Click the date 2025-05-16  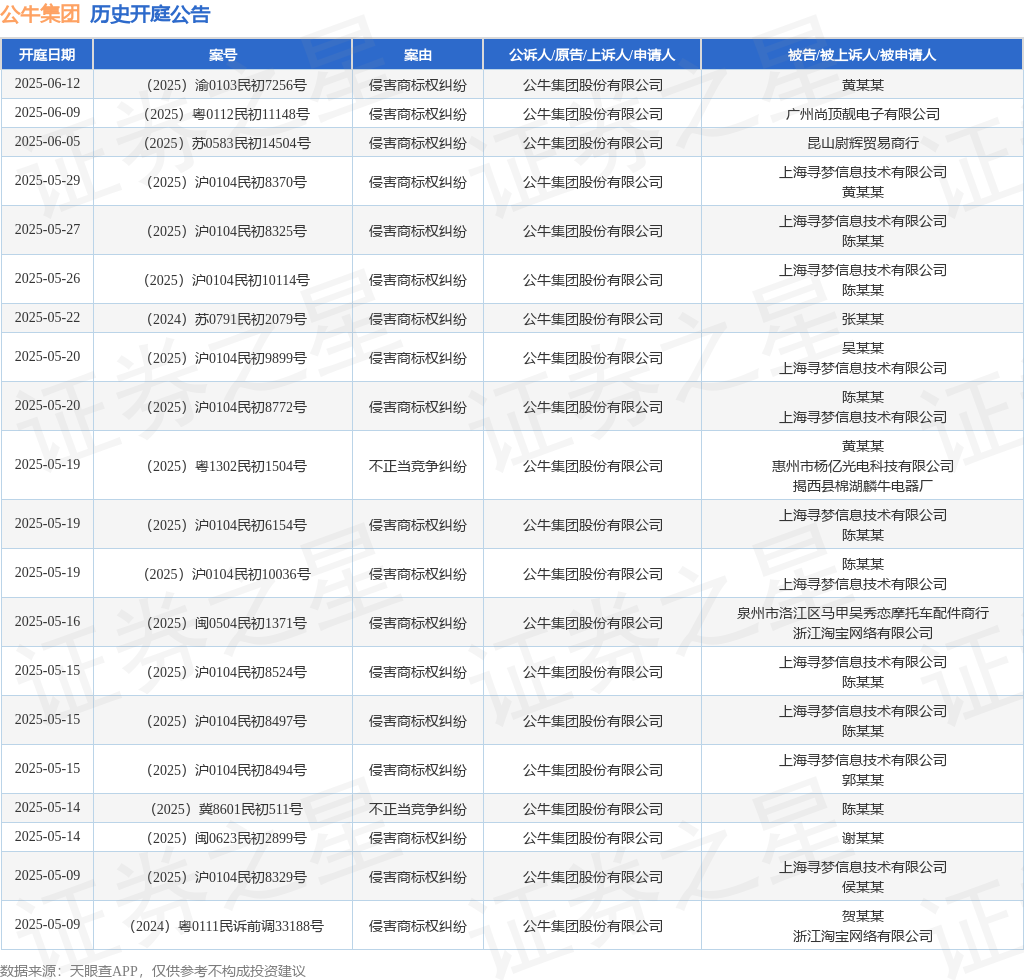coord(47,621)
